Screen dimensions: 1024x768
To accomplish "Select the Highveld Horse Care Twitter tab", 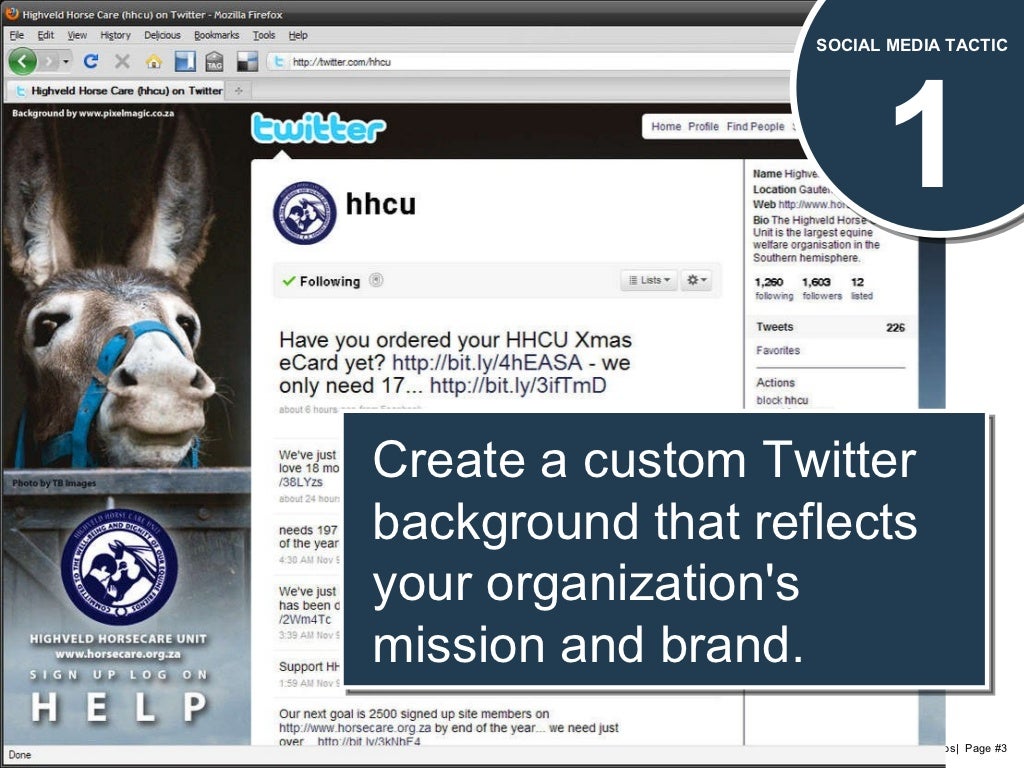I will [119, 91].
